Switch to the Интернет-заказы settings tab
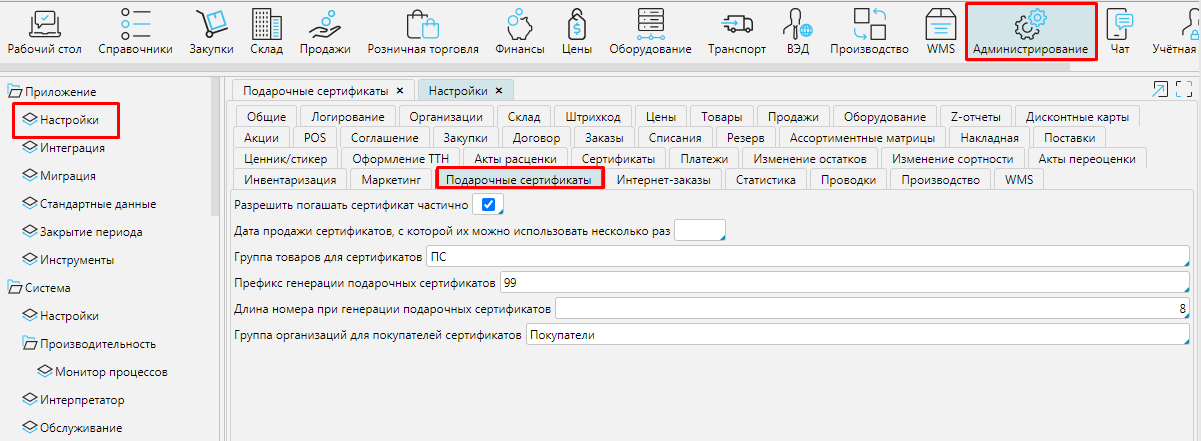 [663, 180]
